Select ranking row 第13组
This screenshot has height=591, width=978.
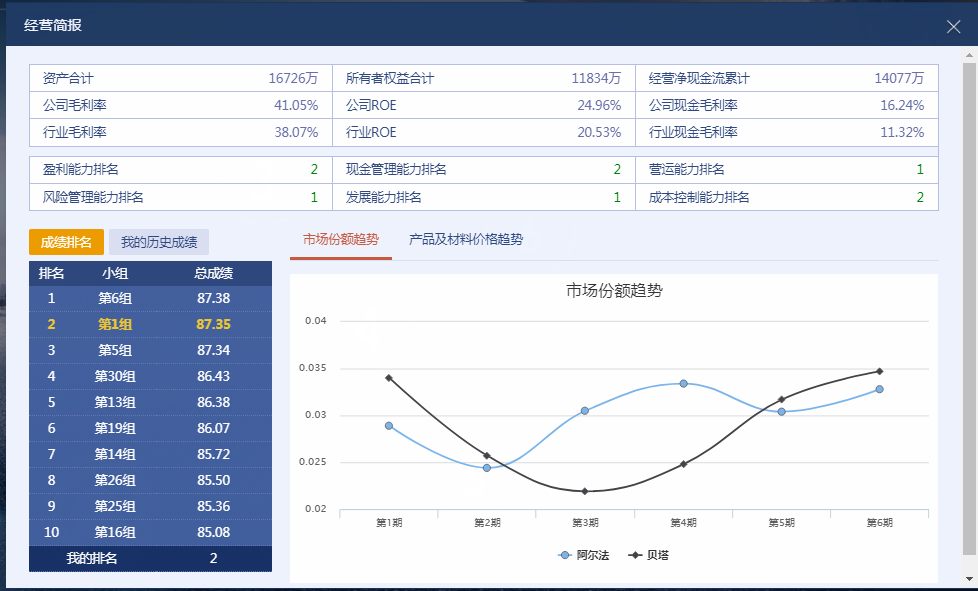coord(150,403)
